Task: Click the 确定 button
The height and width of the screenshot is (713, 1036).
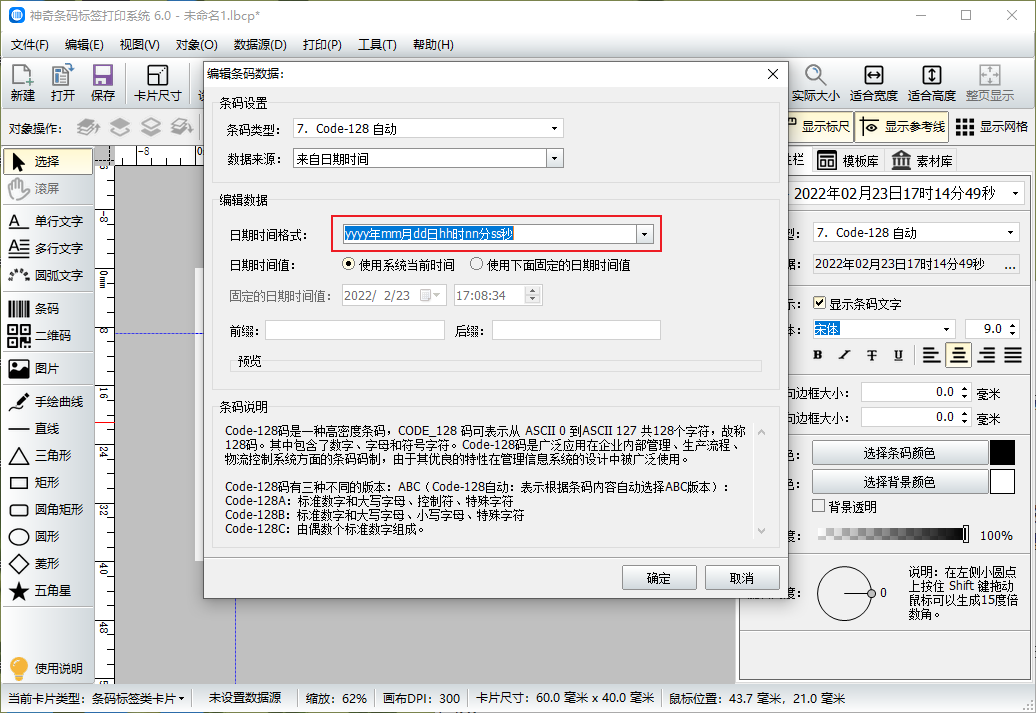Action: point(659,578)
